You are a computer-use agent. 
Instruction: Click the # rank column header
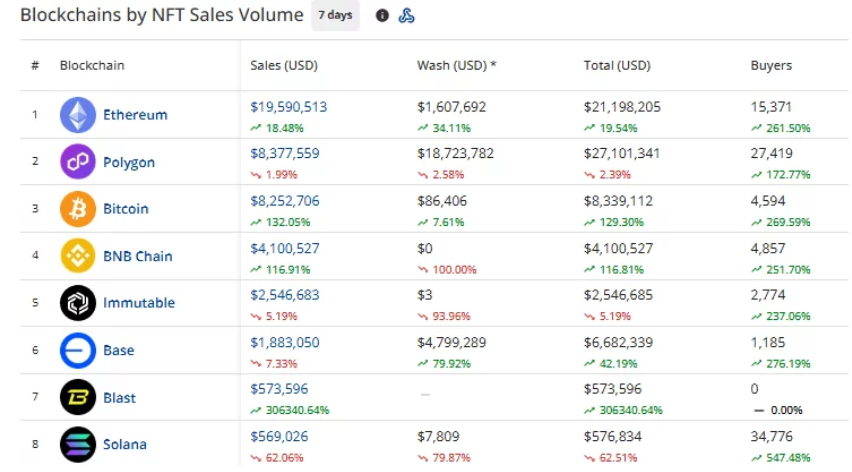[x=35, y=65]
